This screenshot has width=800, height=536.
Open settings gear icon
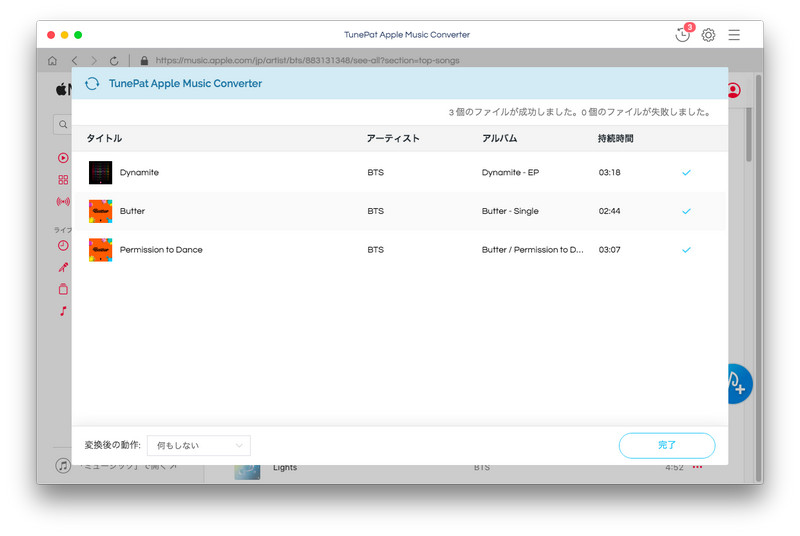tap(708, 35)
